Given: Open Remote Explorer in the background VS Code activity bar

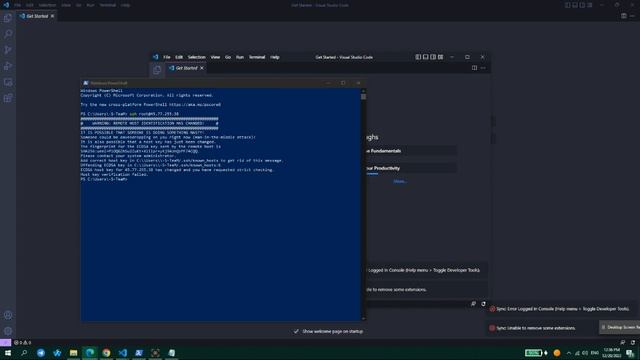Looking at the screenshot, I should point(8,82).
